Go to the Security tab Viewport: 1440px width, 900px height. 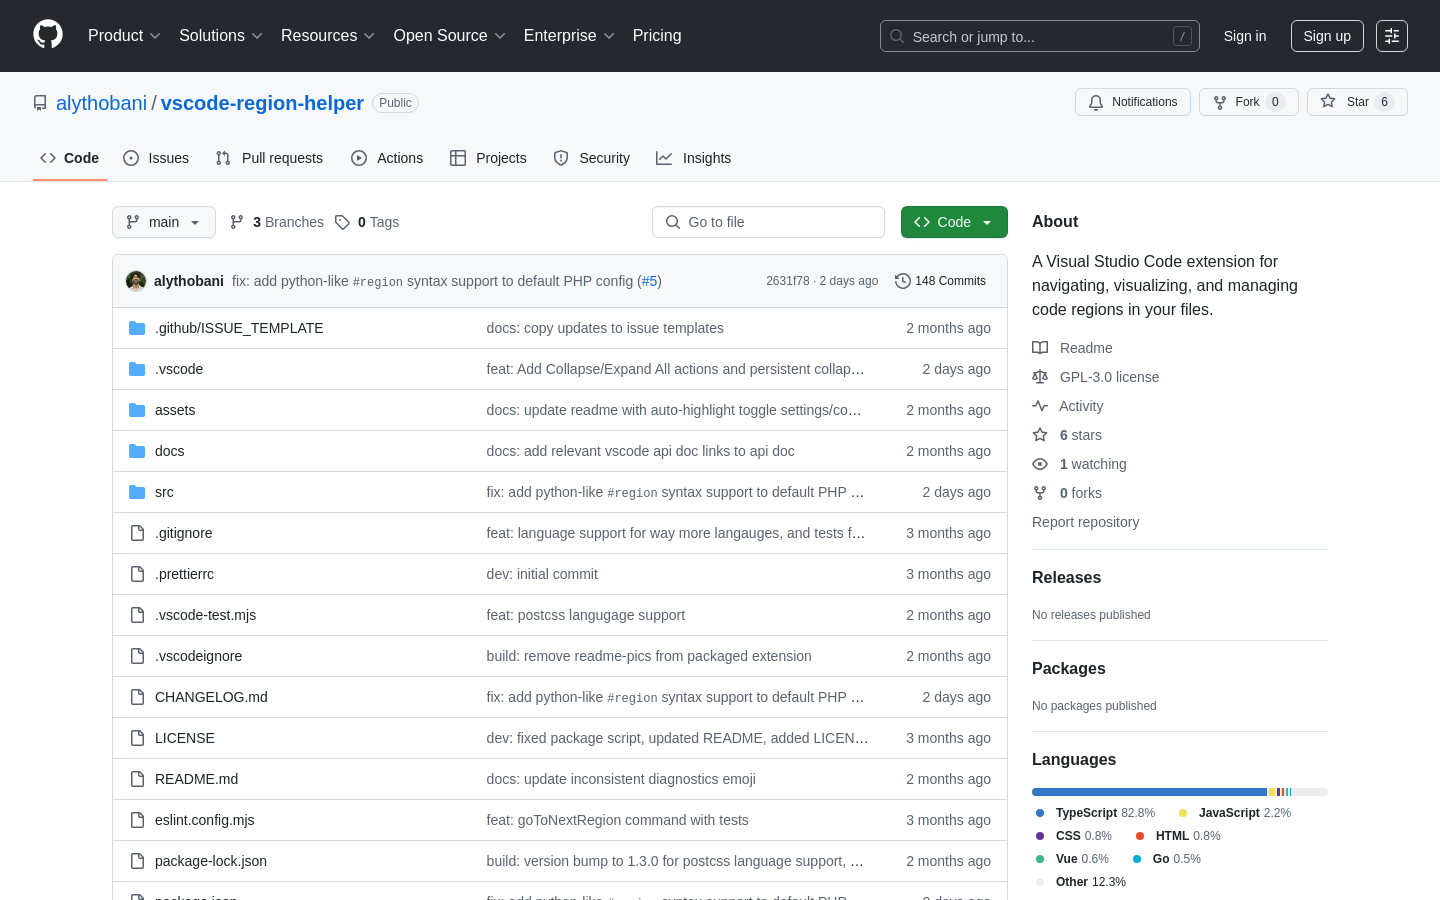tap(592, 158)
